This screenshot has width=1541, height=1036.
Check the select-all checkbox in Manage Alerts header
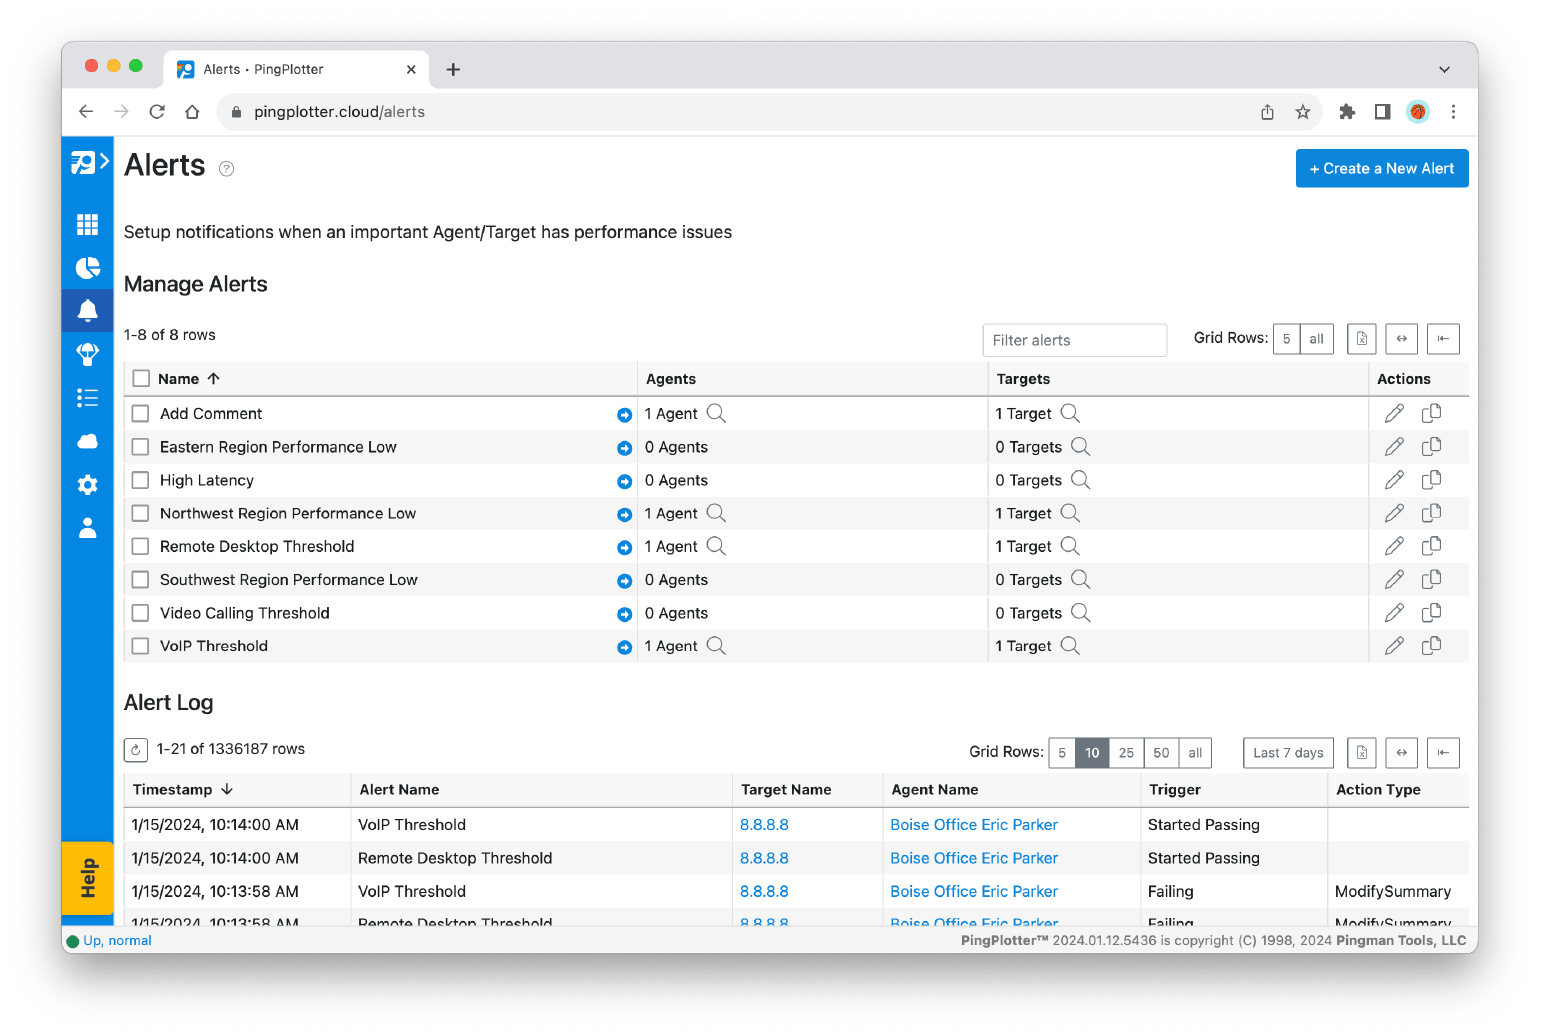[140, 378]
